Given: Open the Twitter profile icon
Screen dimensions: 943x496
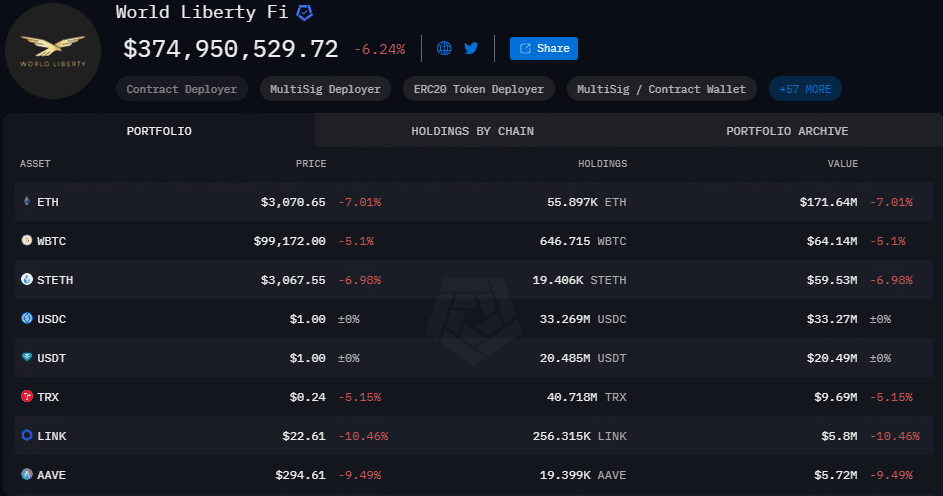Looking at the screenshot, I should tap(472, 48).
